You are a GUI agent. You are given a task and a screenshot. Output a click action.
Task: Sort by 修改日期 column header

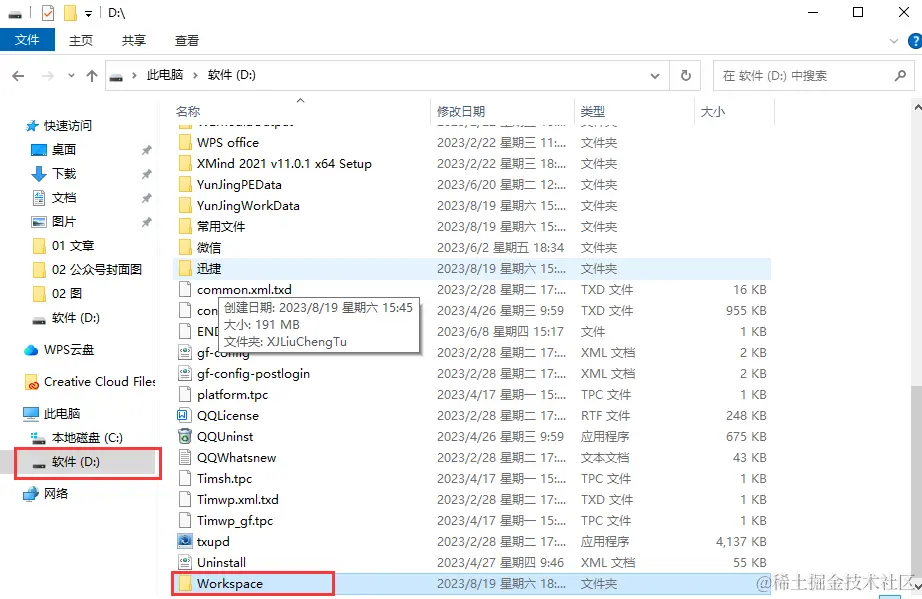461,111
